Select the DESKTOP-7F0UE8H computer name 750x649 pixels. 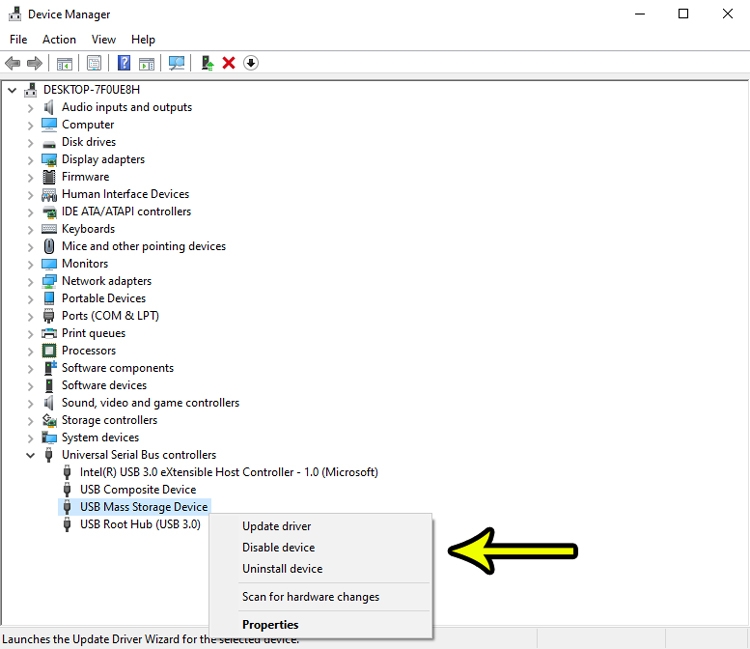(91, 90)
